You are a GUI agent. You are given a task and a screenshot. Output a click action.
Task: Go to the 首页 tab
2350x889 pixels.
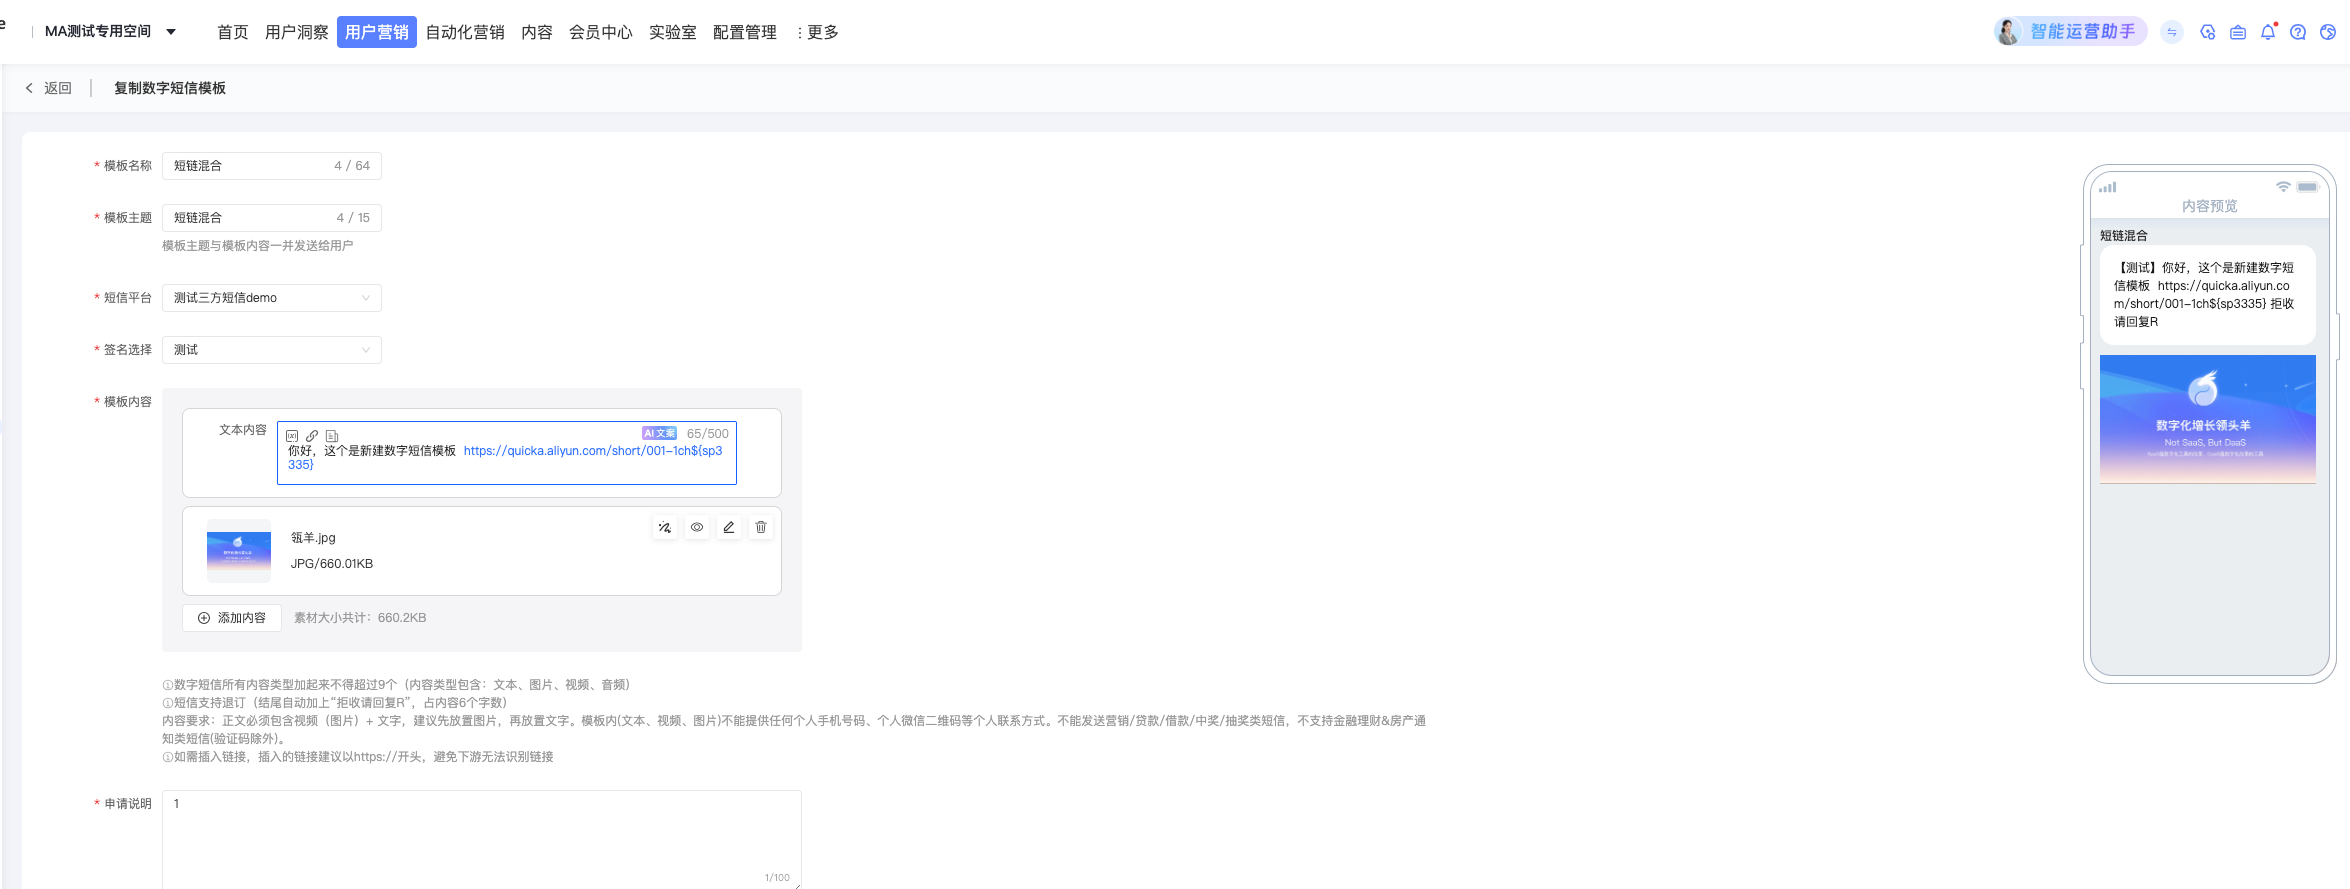(233, 32)
